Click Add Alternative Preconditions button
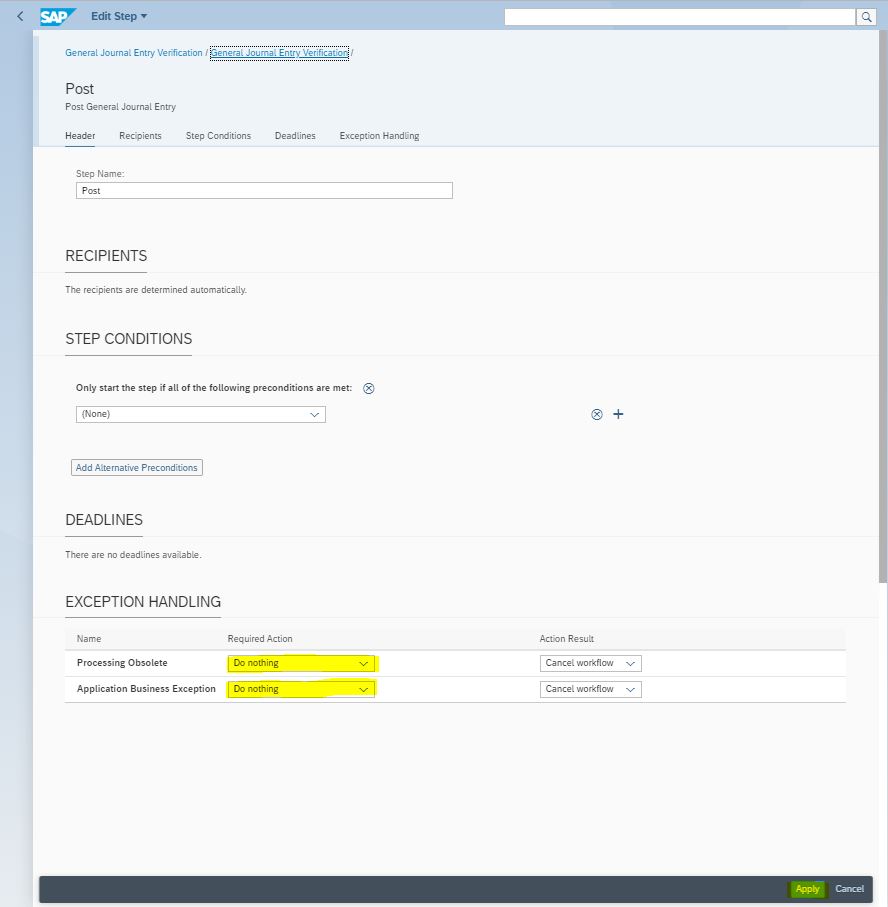The height and width of the screenshot is (907, 888). pyautogui.click(x=137, y=467)
